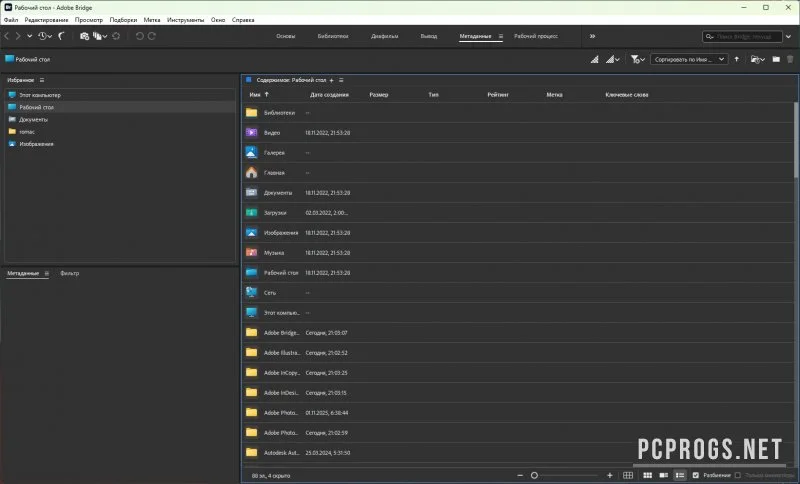Viewport: 800px width, 484px height.
Task: Click the Open in Camera Raw icon
Action: point(116,36)
